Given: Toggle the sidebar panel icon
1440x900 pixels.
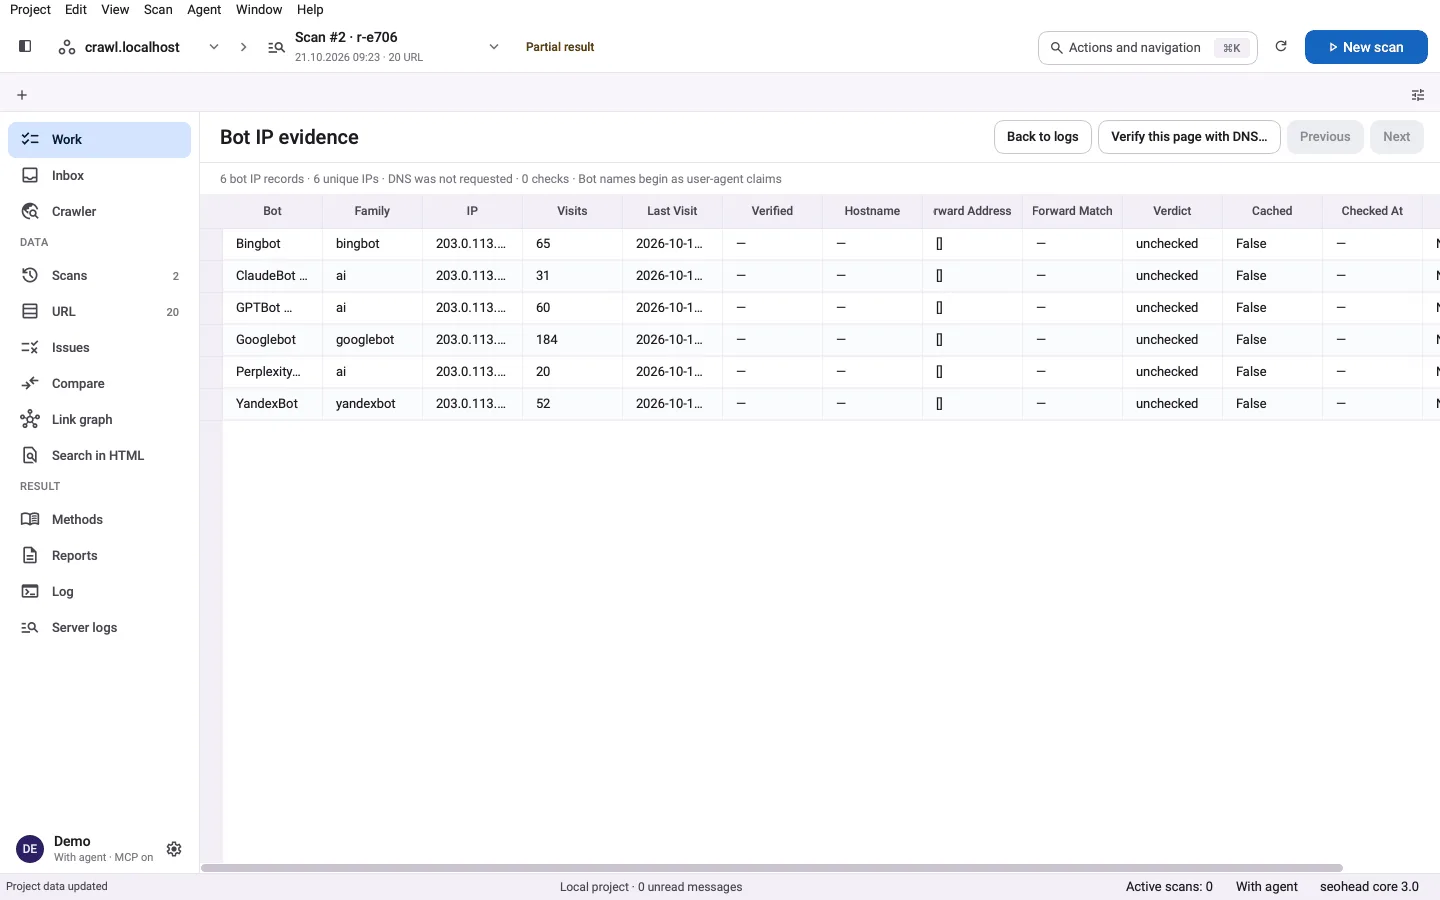Looking at the screenshot, I should pos(25,46).
